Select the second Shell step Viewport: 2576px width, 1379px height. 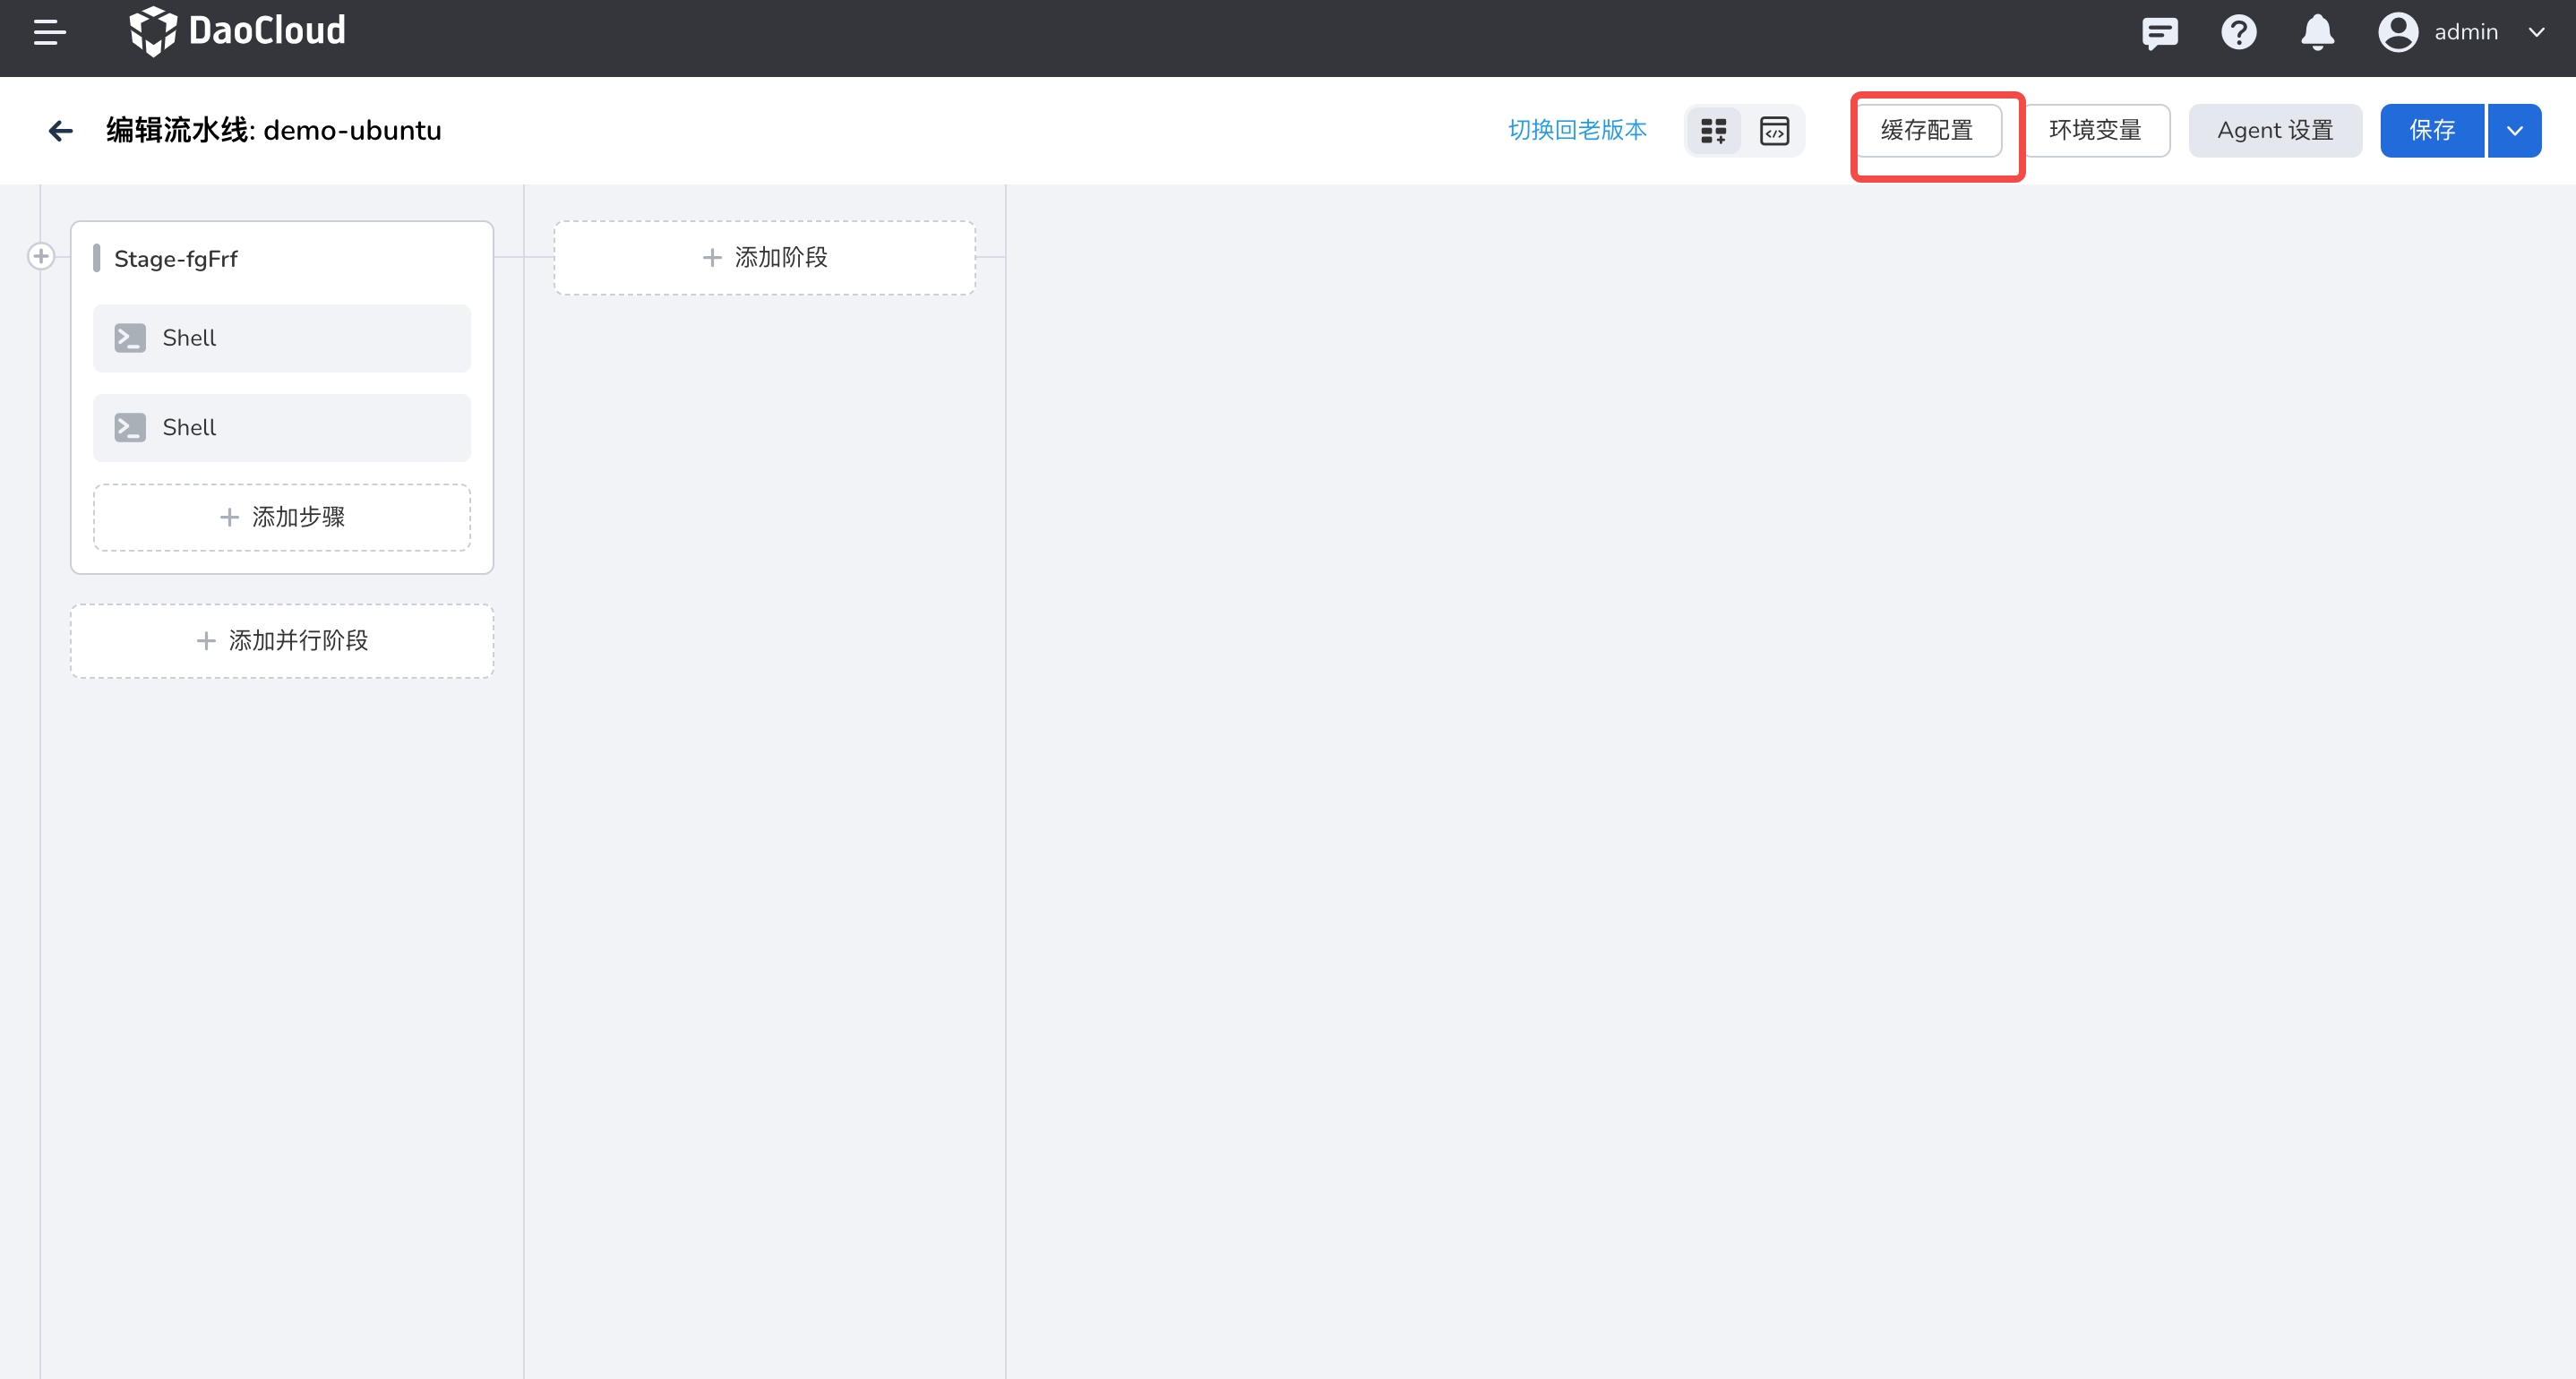tap(282, 428)
